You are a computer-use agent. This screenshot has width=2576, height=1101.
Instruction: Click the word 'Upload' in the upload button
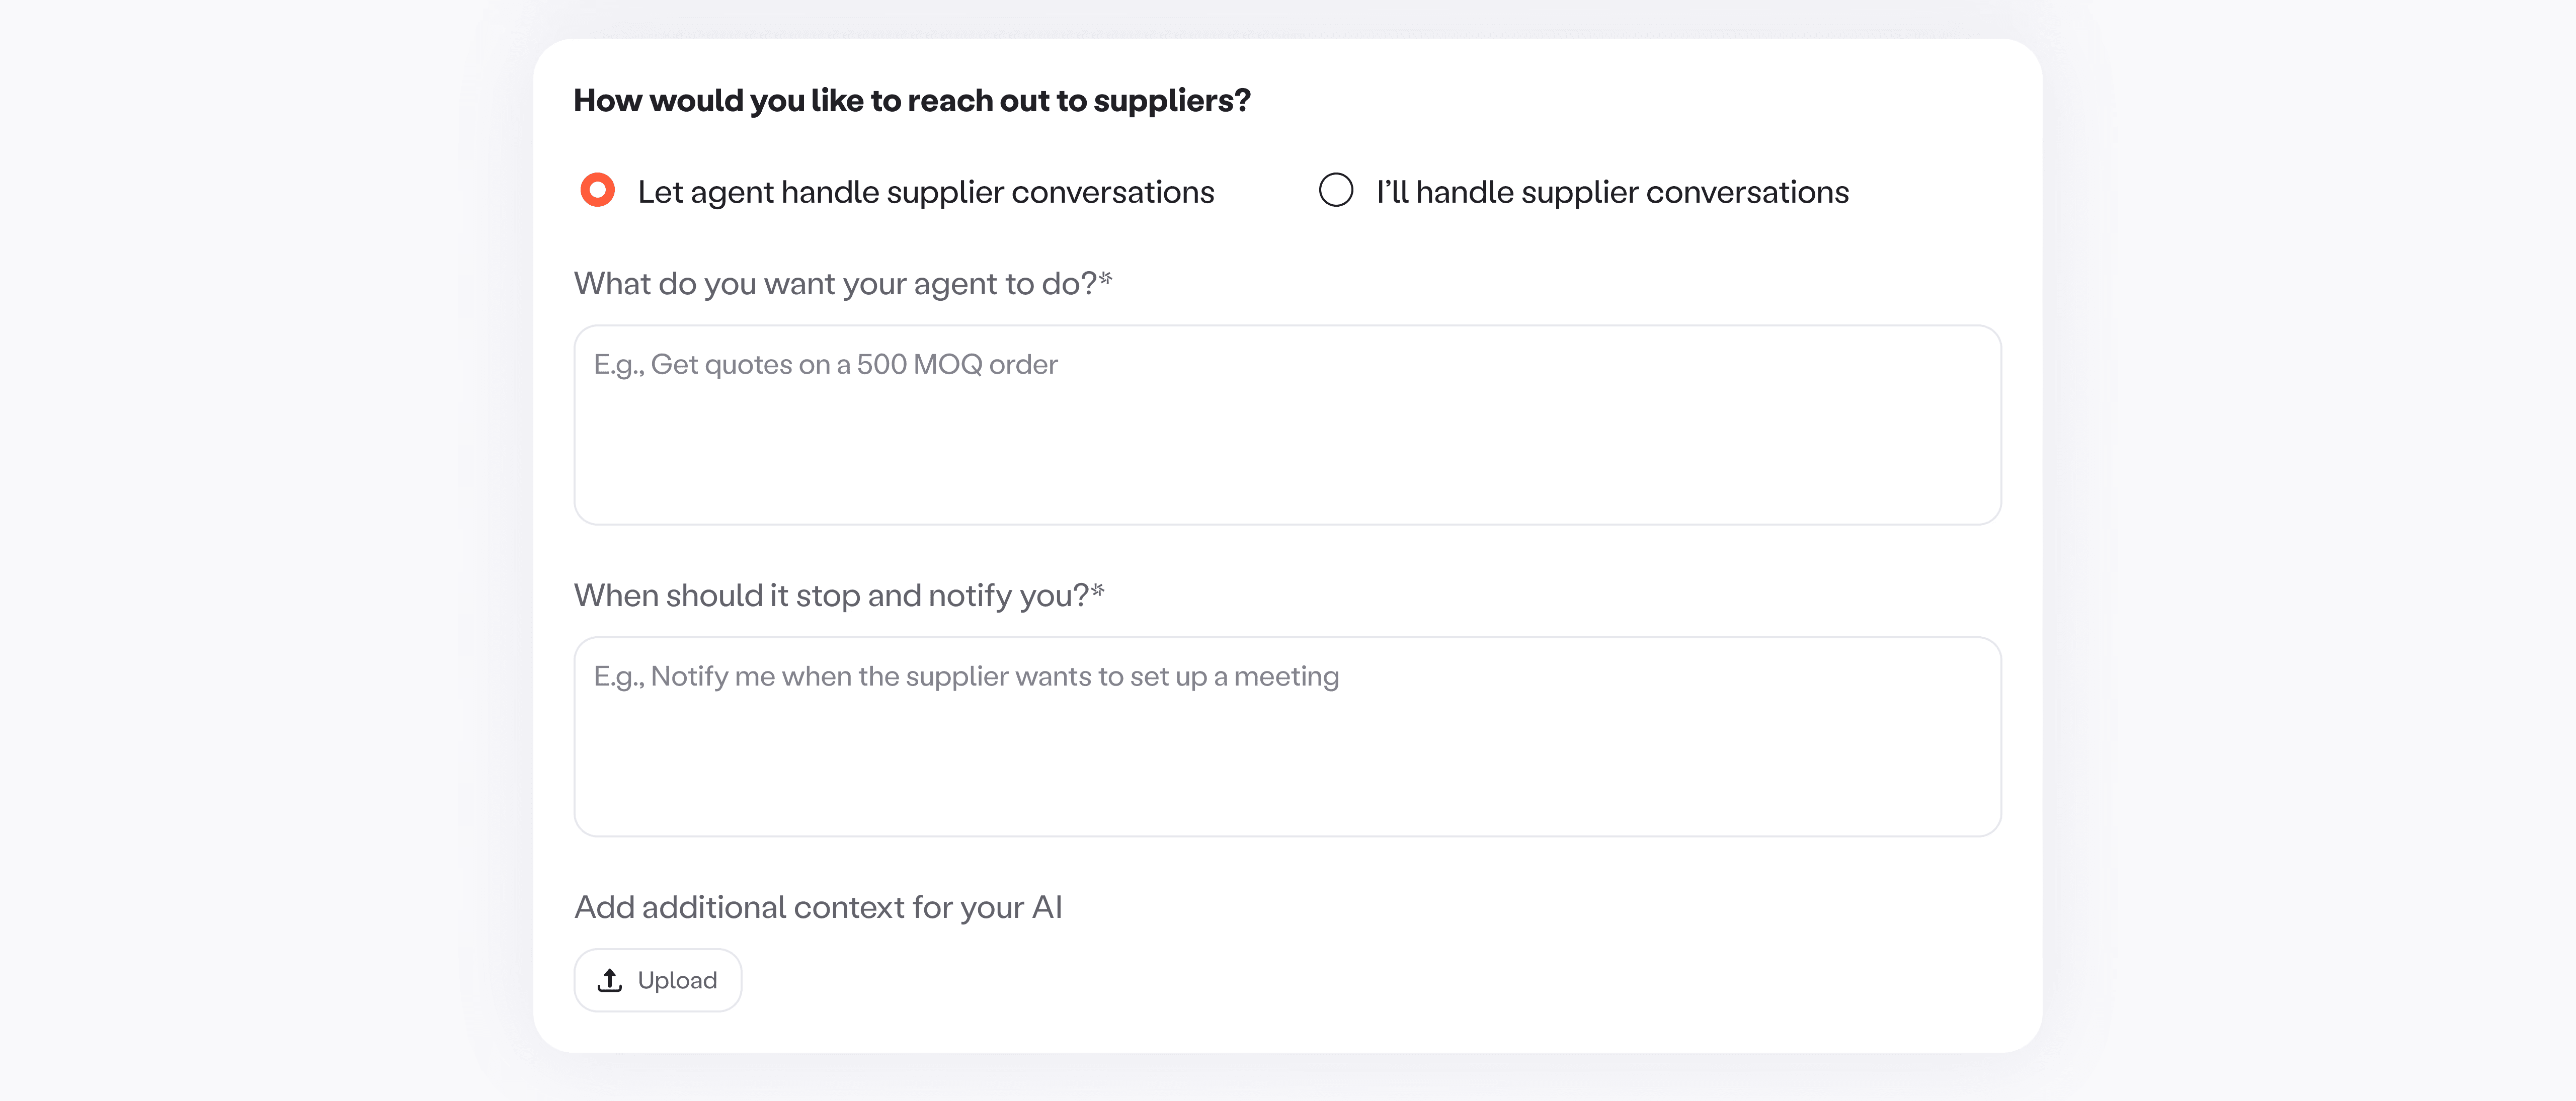(x=677, y=980)
